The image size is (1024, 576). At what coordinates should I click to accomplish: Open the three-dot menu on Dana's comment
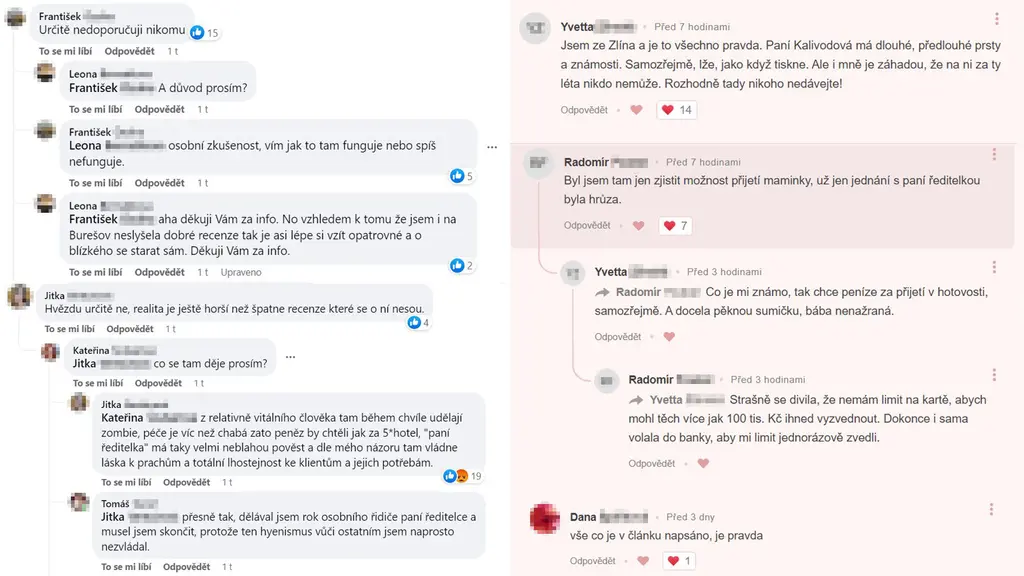993,510
